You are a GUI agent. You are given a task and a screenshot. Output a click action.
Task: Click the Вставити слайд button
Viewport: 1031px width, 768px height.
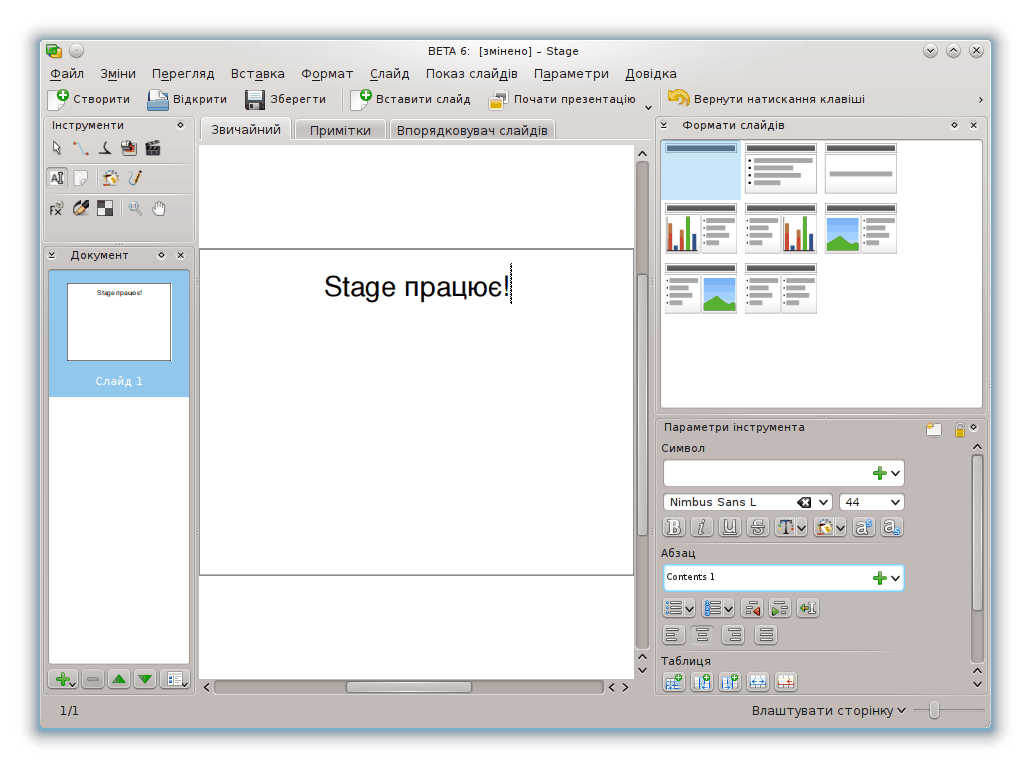coord(411,99)
